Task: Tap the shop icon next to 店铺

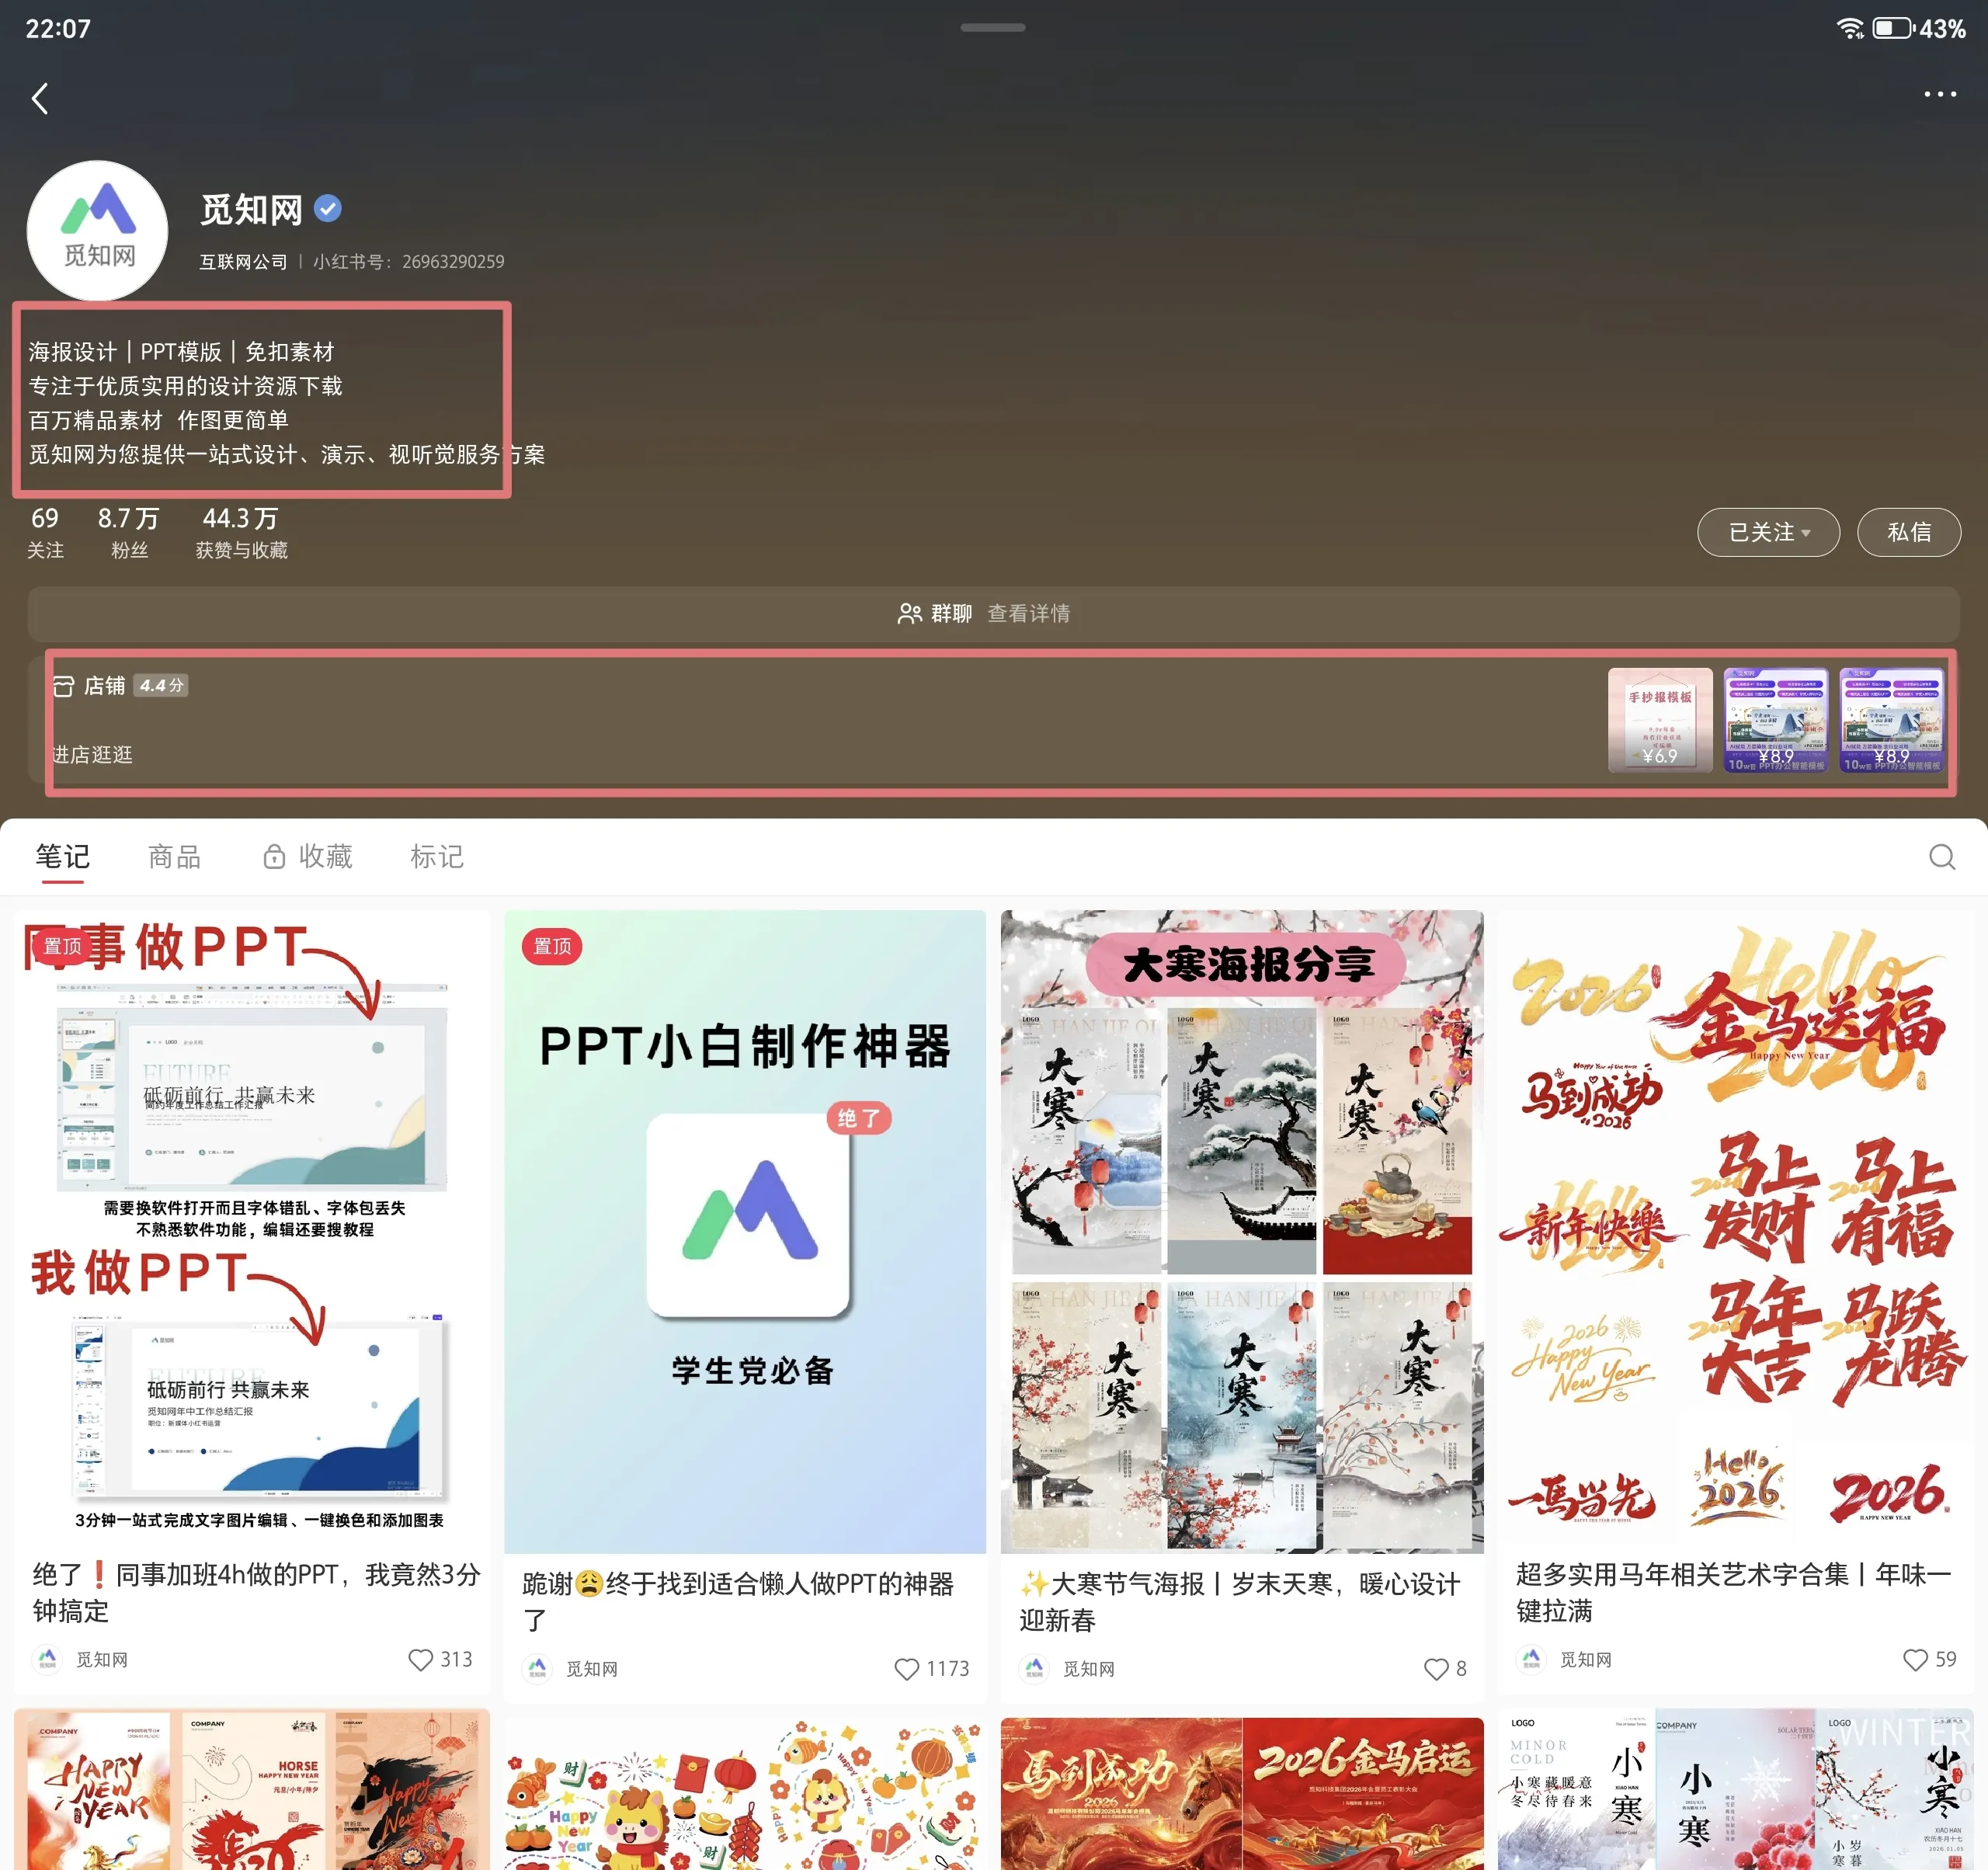Action: [63, 686]
